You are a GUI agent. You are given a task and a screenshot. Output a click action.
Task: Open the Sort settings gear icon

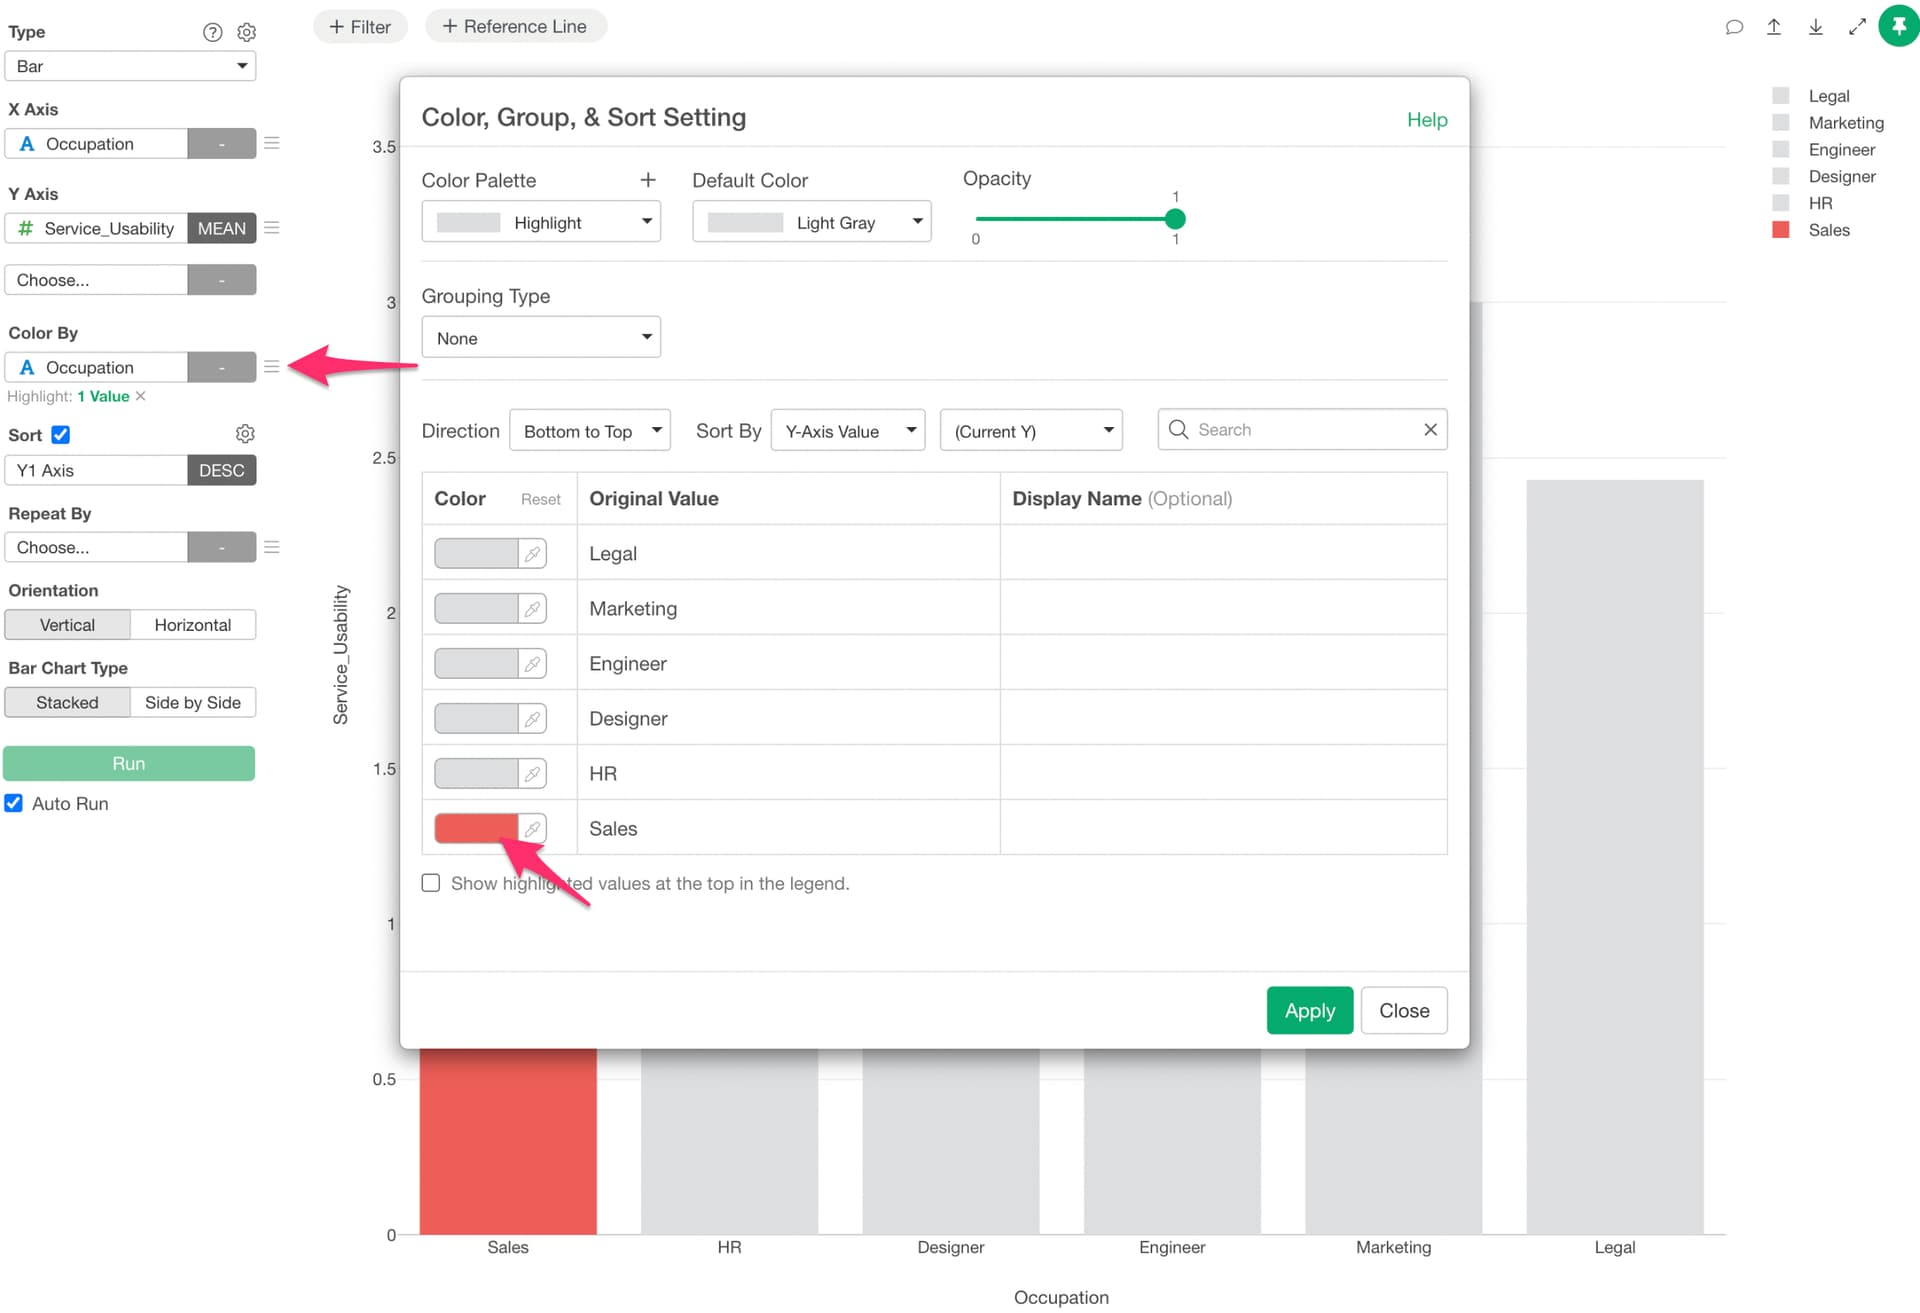pyautogui.click(x=245, y=434)
